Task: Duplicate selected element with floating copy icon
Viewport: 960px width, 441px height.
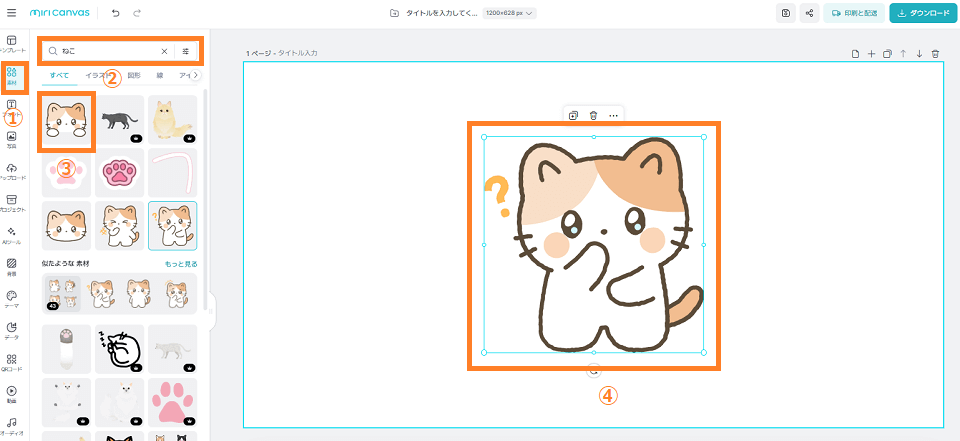Action: [574, 116]
